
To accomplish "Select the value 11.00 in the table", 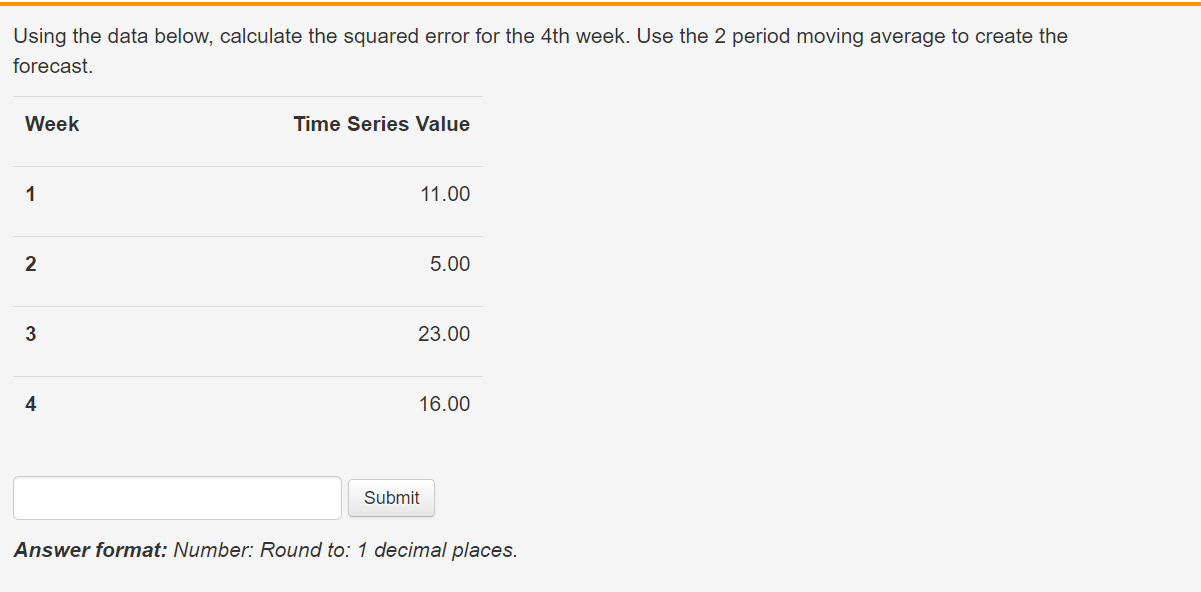I will tap(443, 194).
